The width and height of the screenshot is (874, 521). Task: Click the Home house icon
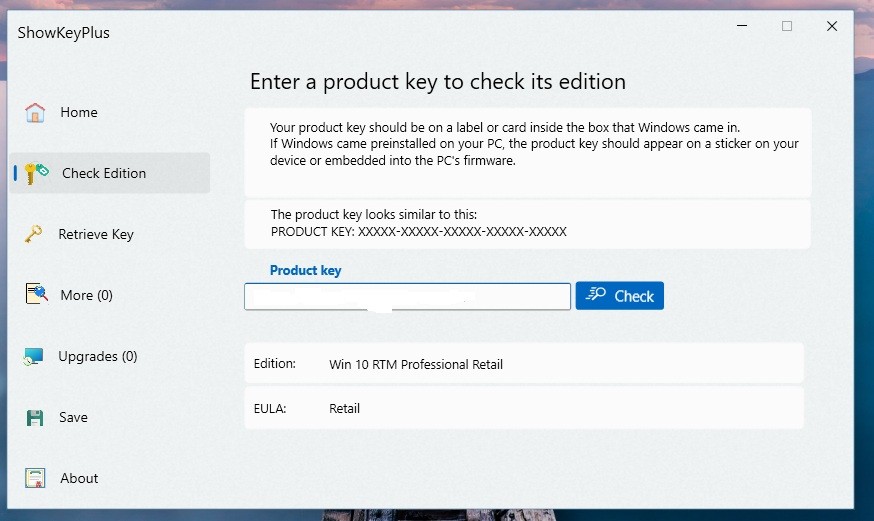35,113
